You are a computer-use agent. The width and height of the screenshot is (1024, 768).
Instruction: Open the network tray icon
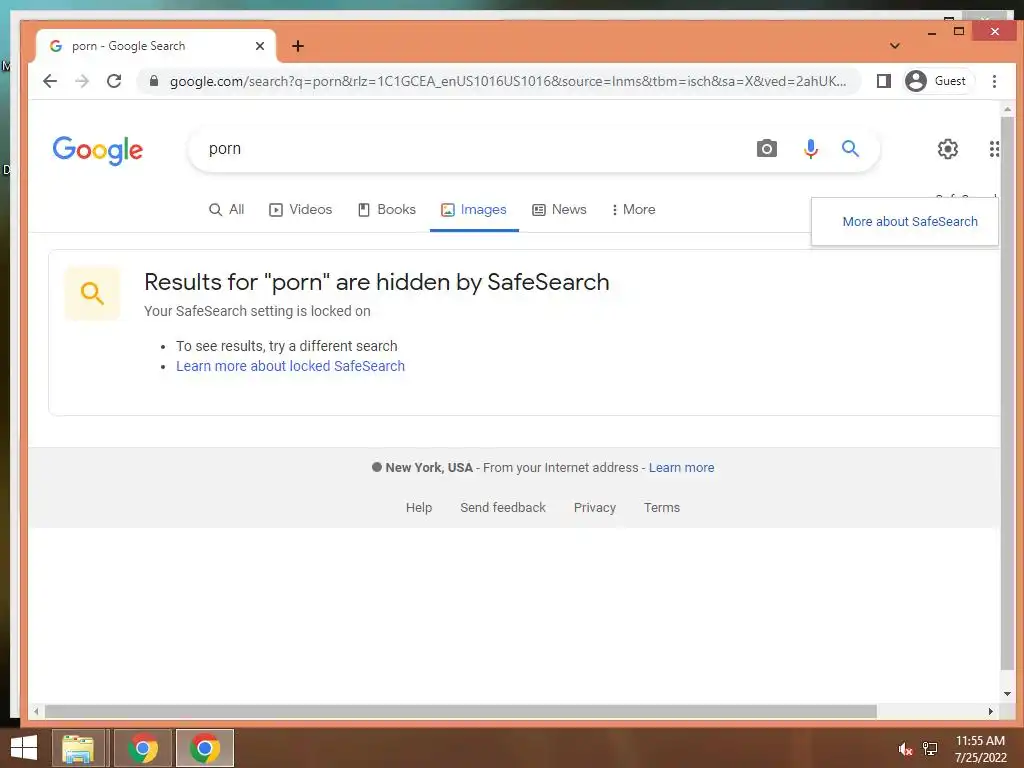pos(930,749)
